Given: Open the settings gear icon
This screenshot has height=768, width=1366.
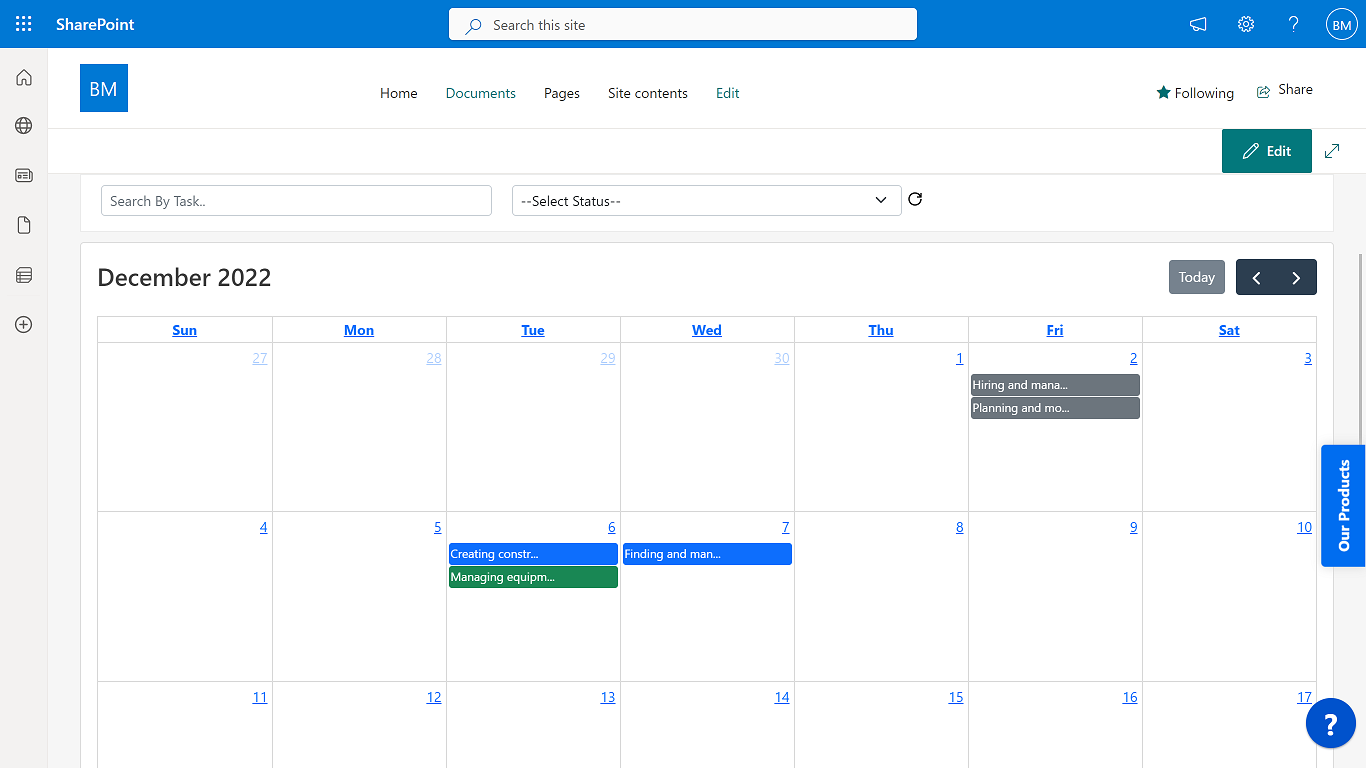Looking at the screenshot, I should click(1246, 24).
